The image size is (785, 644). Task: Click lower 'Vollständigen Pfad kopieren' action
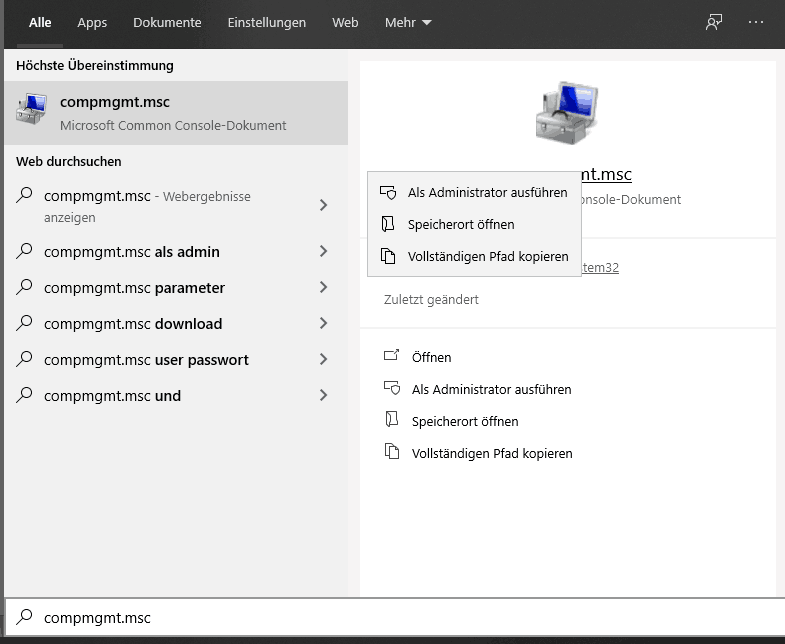(x=492, y=453)
